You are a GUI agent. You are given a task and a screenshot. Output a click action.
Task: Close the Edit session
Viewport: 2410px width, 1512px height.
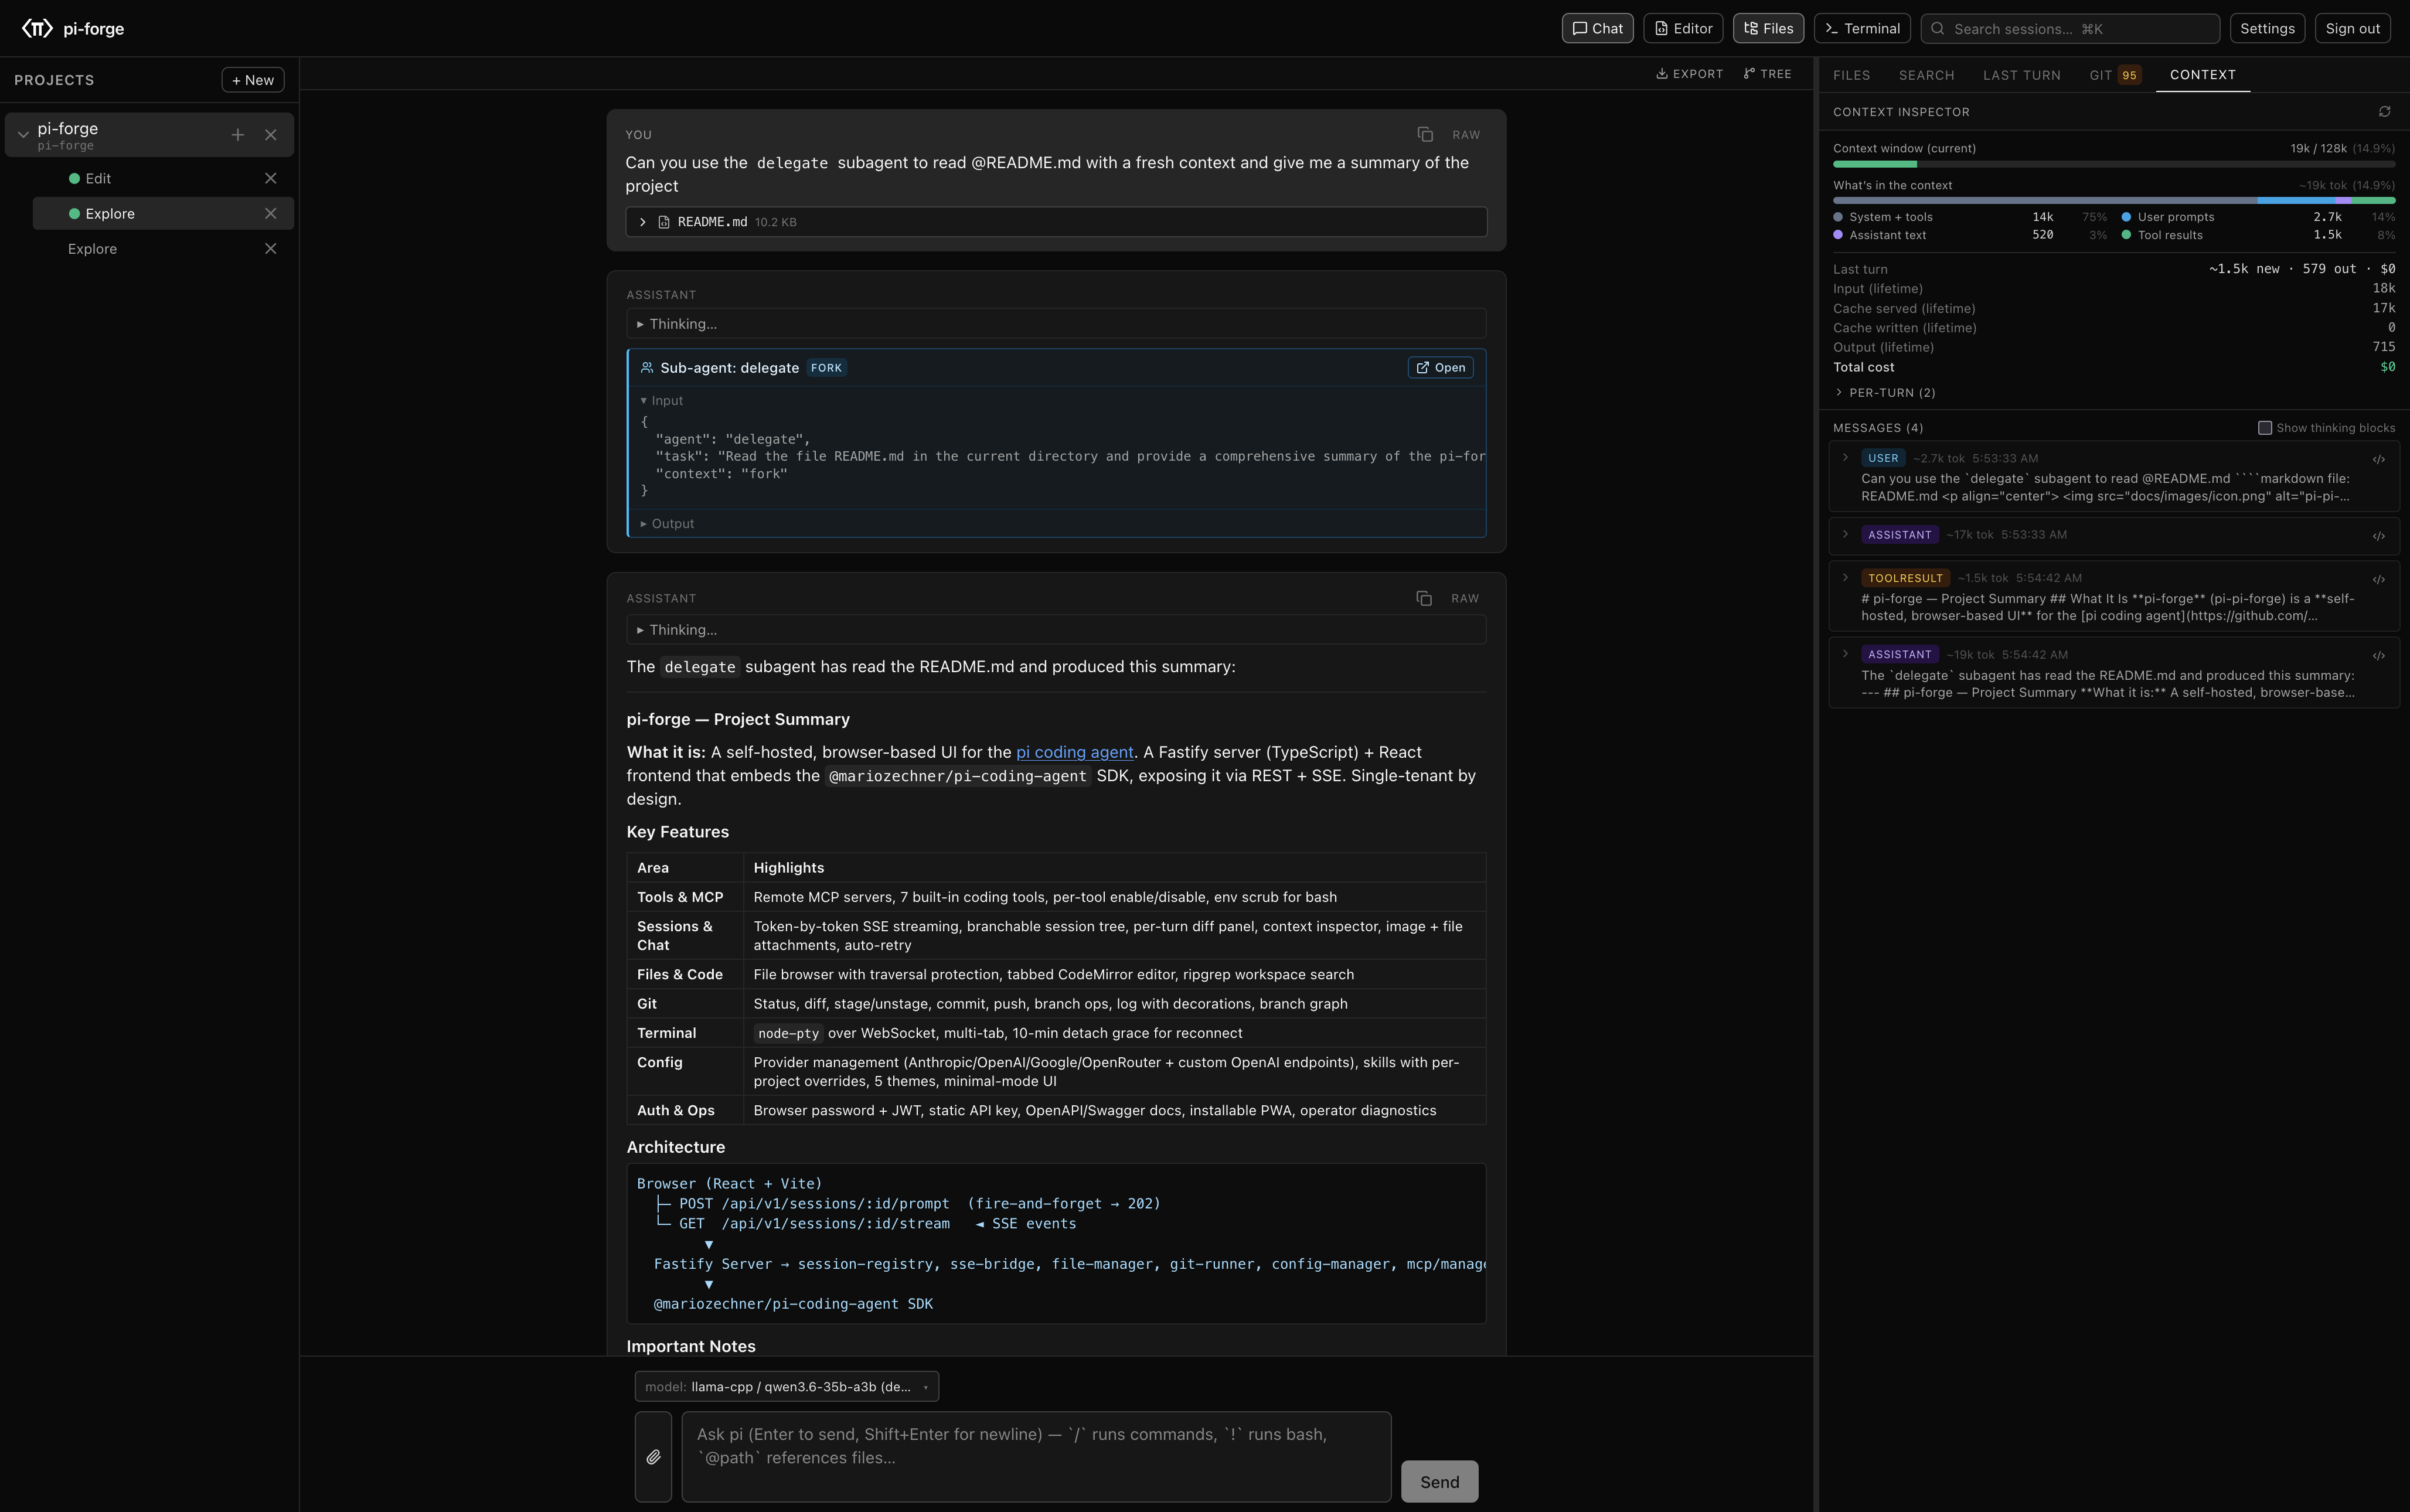click(270, 178)
